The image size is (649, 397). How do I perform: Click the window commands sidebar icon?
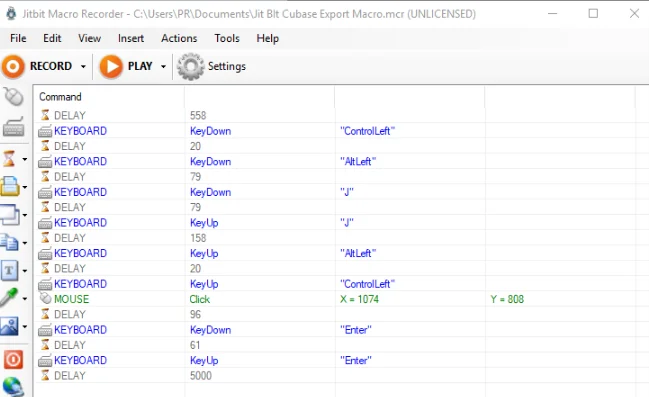click(10, 214)
